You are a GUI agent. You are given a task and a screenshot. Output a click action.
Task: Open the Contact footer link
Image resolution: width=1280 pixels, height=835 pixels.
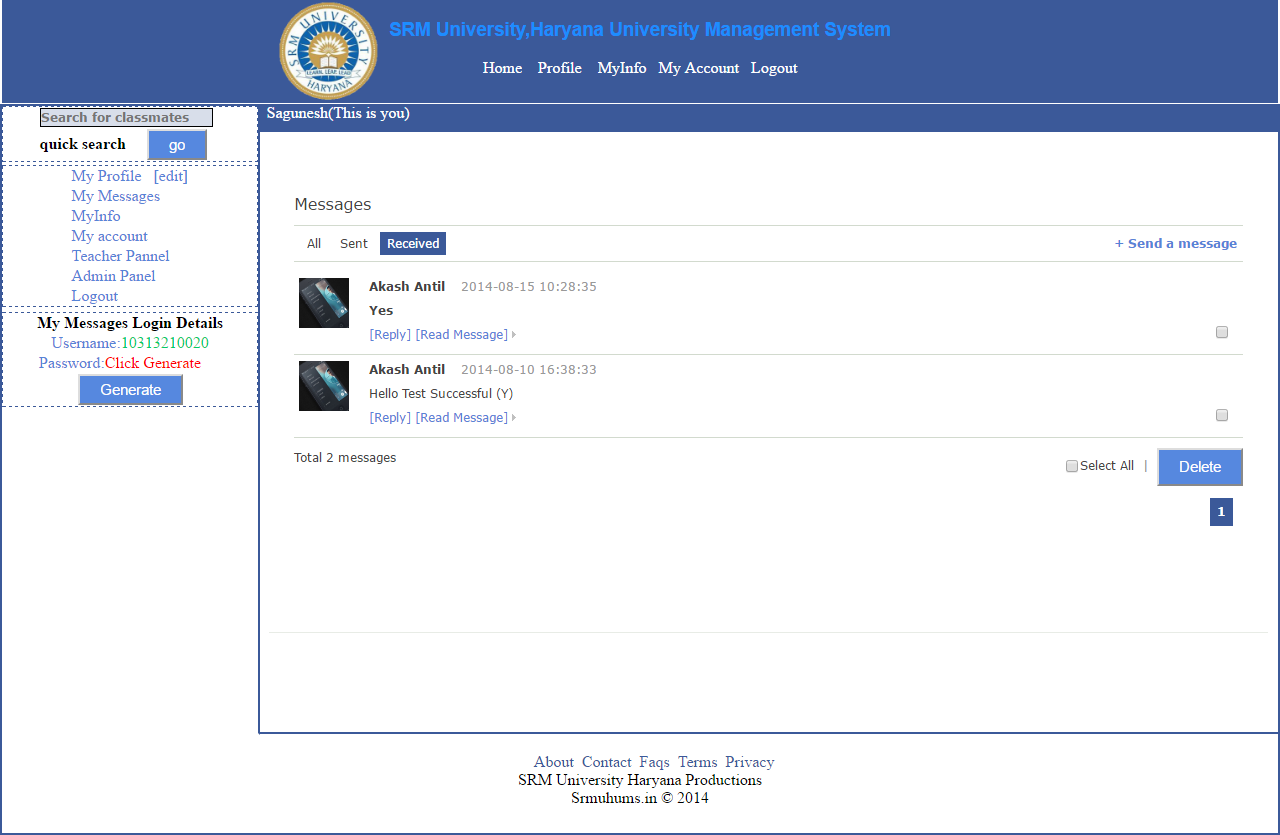point(607,762)
